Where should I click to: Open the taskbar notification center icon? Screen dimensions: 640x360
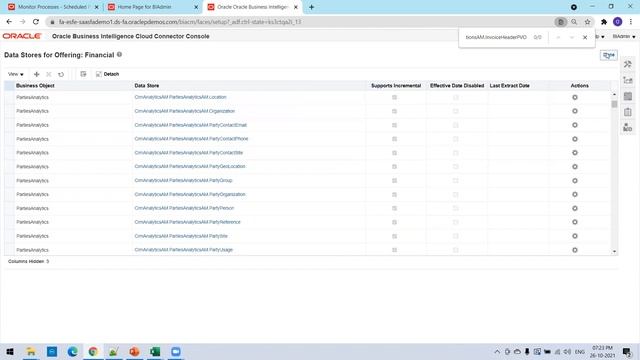[x=627, y=351]
